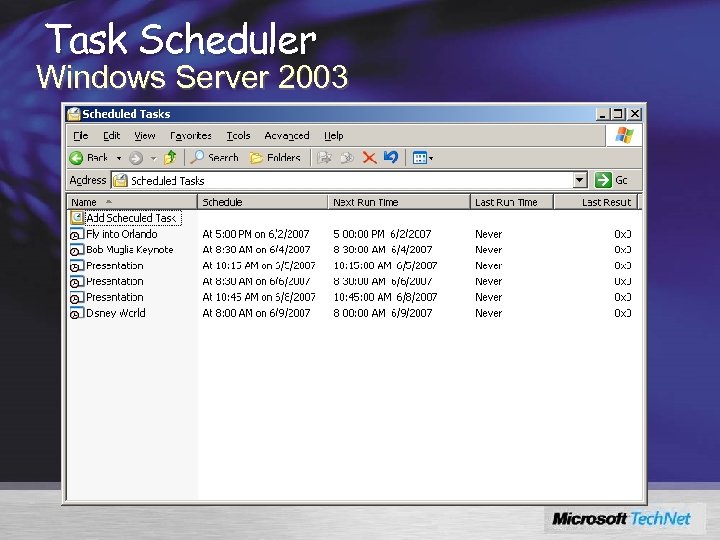Viewport: 720px width, 540px height.
Task: Select Presentation task scheduled 6/5/2007
Action: tap(115, 266)
